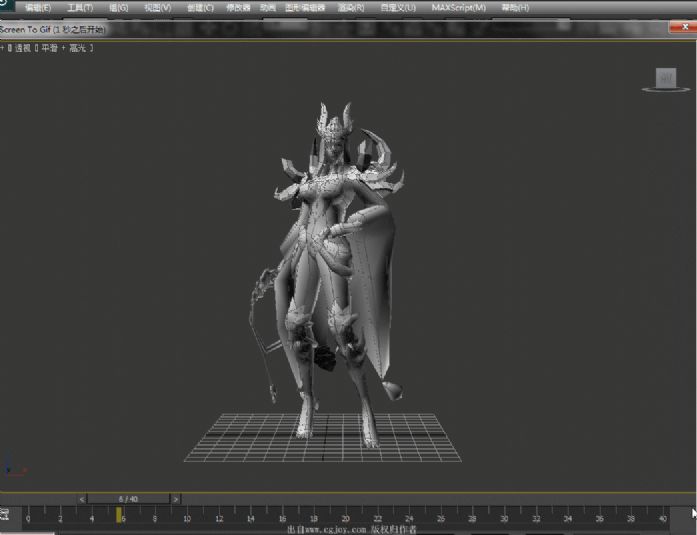
Task: Open the 图形编辑器 graph editors menu
Action: (x=305, y=8)
